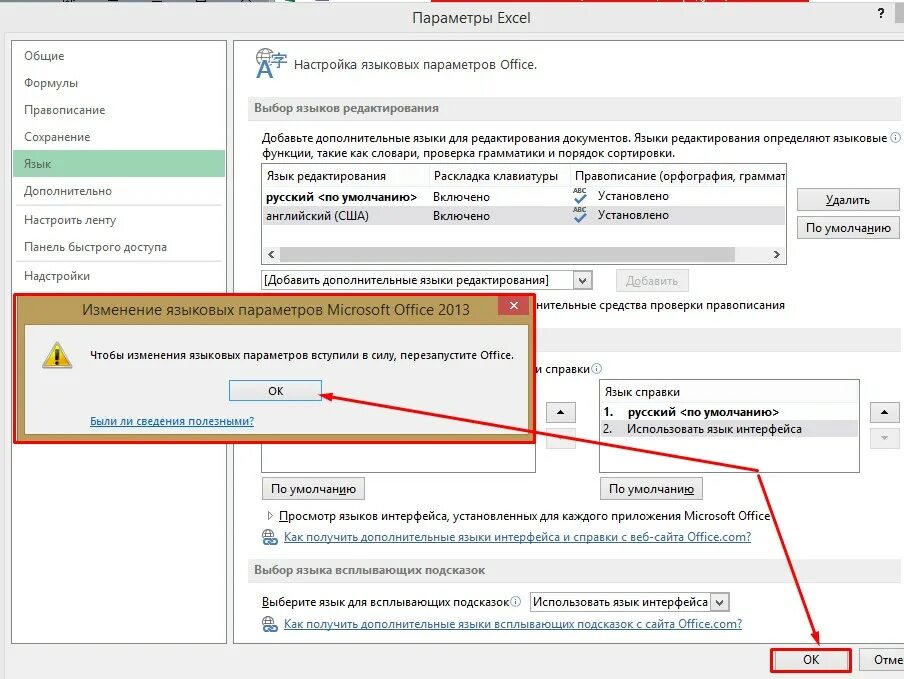Open link about interface languages from Office.com
The height and width of the screenshot is (679, 904).
coord(517,537)
